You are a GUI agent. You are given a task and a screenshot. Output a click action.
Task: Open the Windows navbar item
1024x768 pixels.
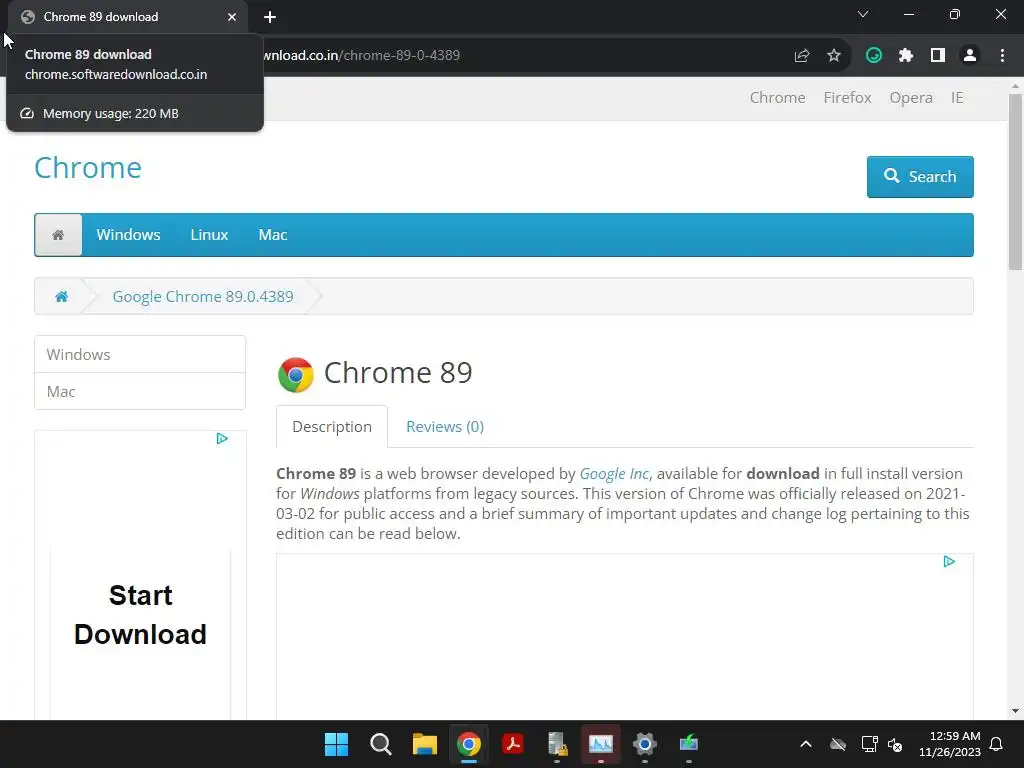(128, 234)
